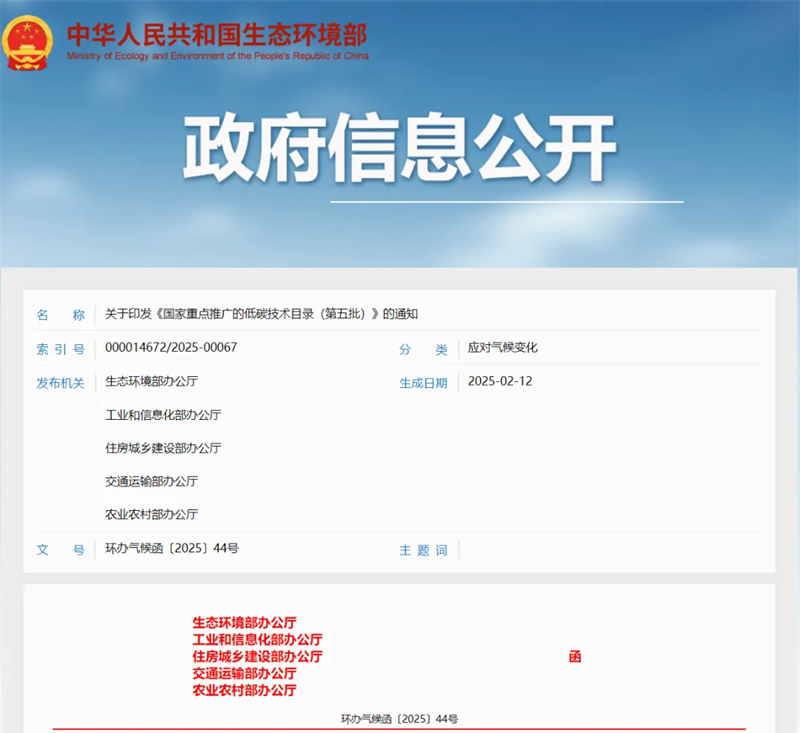Click red heading 工业和信息化部办公厅
This screenshot has width=800, height=733.
click(257, 639)
